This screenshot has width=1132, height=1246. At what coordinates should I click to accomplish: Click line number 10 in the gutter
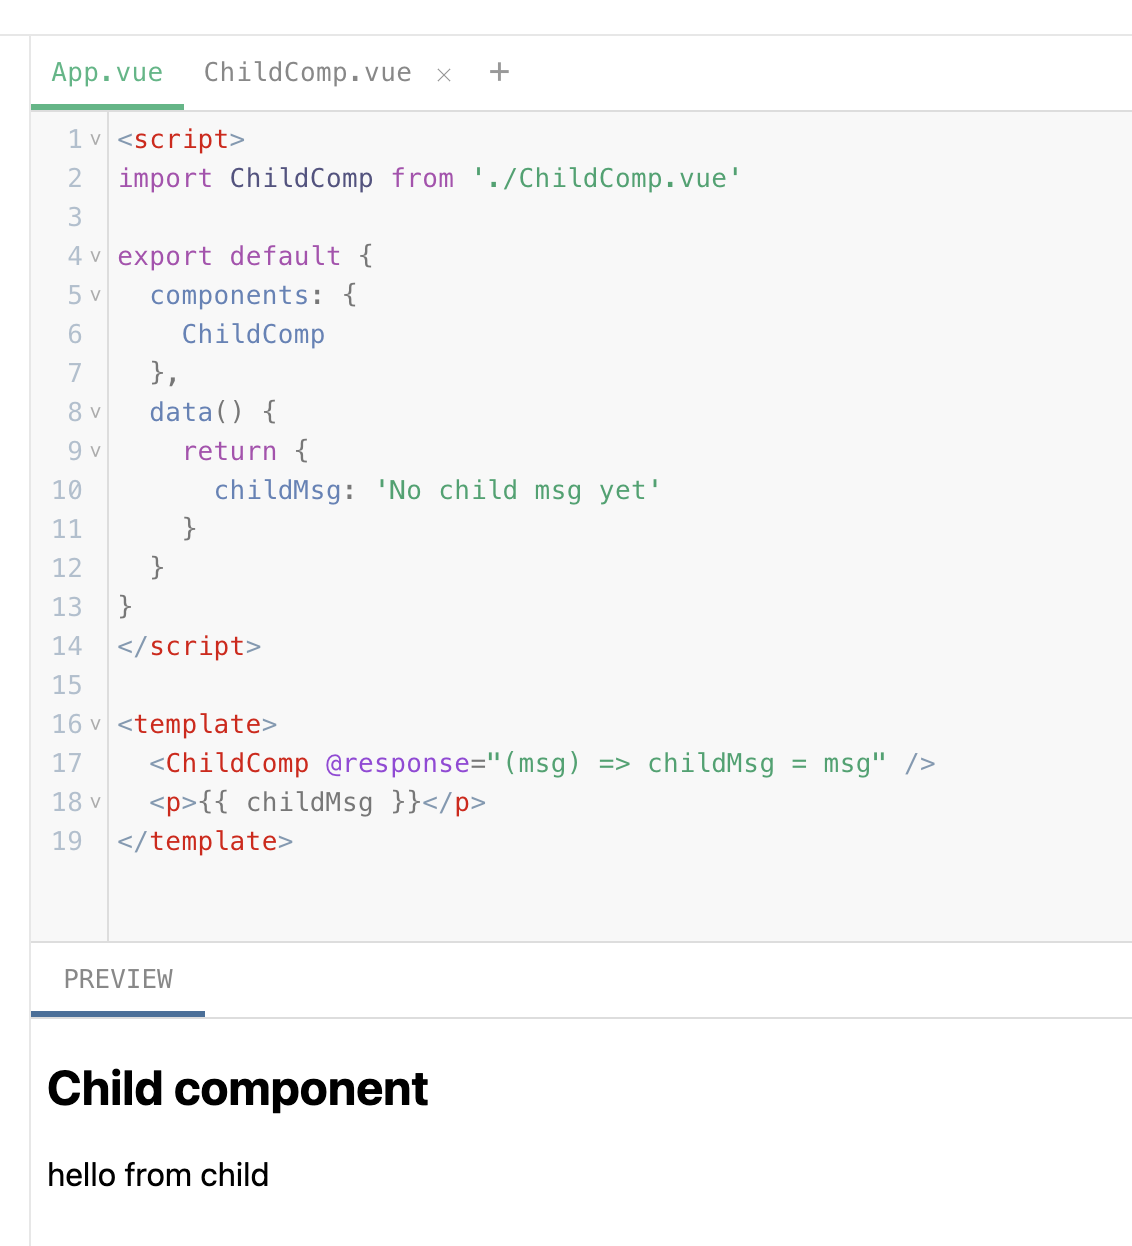(x=67, y=491)
